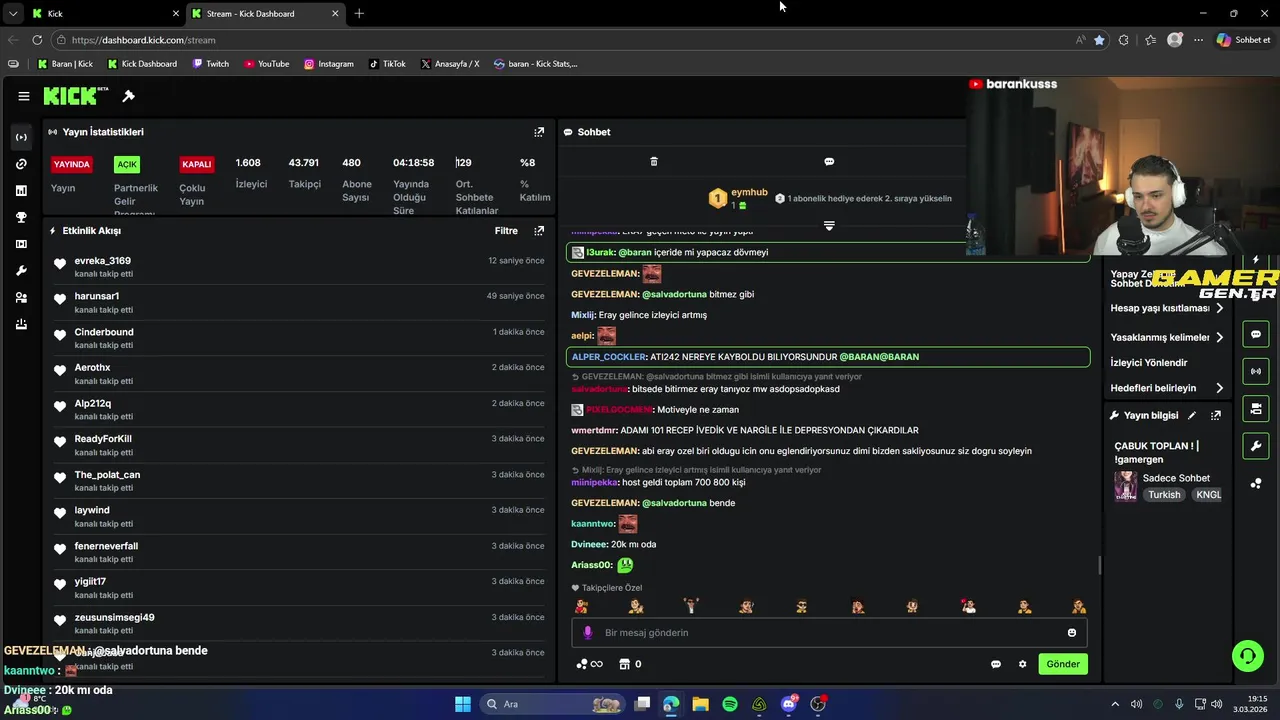The height and width of the screenshot is (720, 1280).
Task: Click the Windows Start button
Action: pos(463,704)
